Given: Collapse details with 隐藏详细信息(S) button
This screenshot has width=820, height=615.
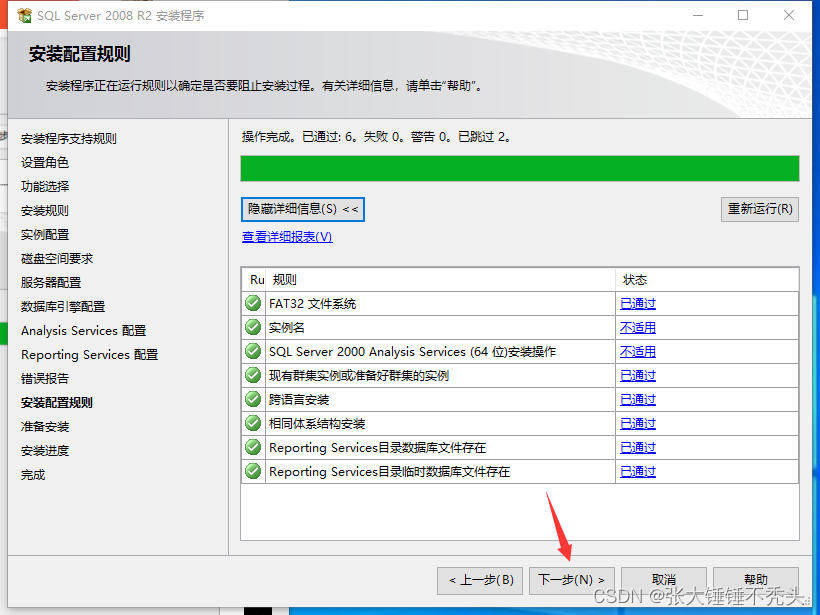Looking at the screenshot, I should tap(303, 209).
